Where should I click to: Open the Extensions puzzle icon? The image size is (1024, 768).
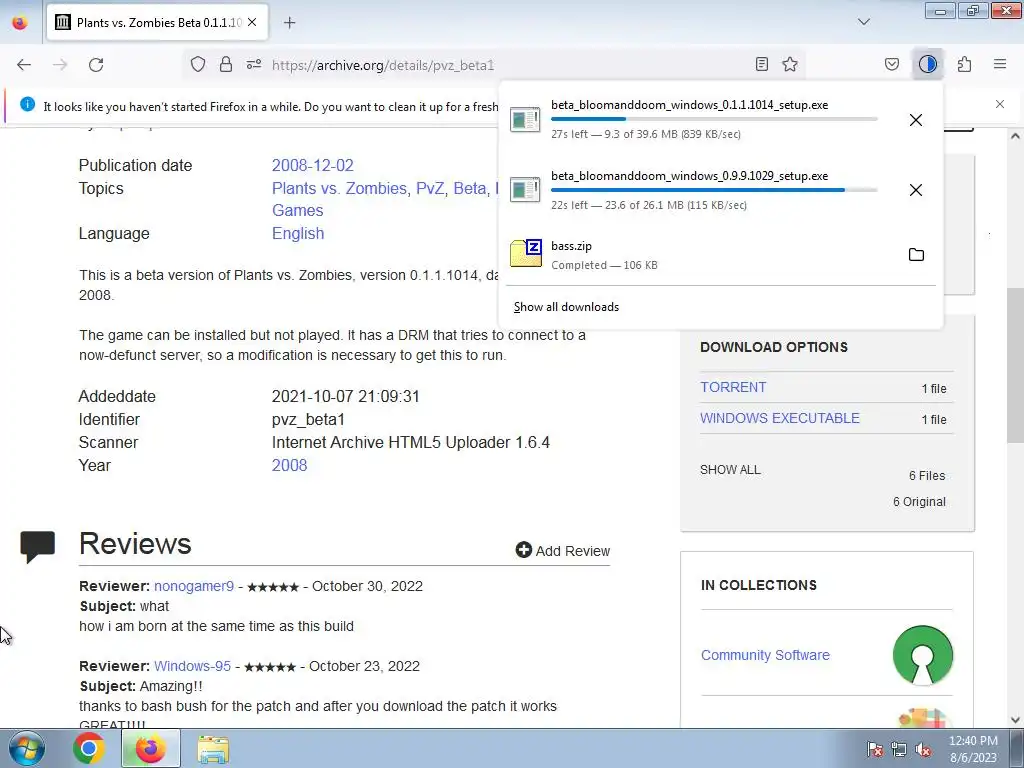click(964, 64)
